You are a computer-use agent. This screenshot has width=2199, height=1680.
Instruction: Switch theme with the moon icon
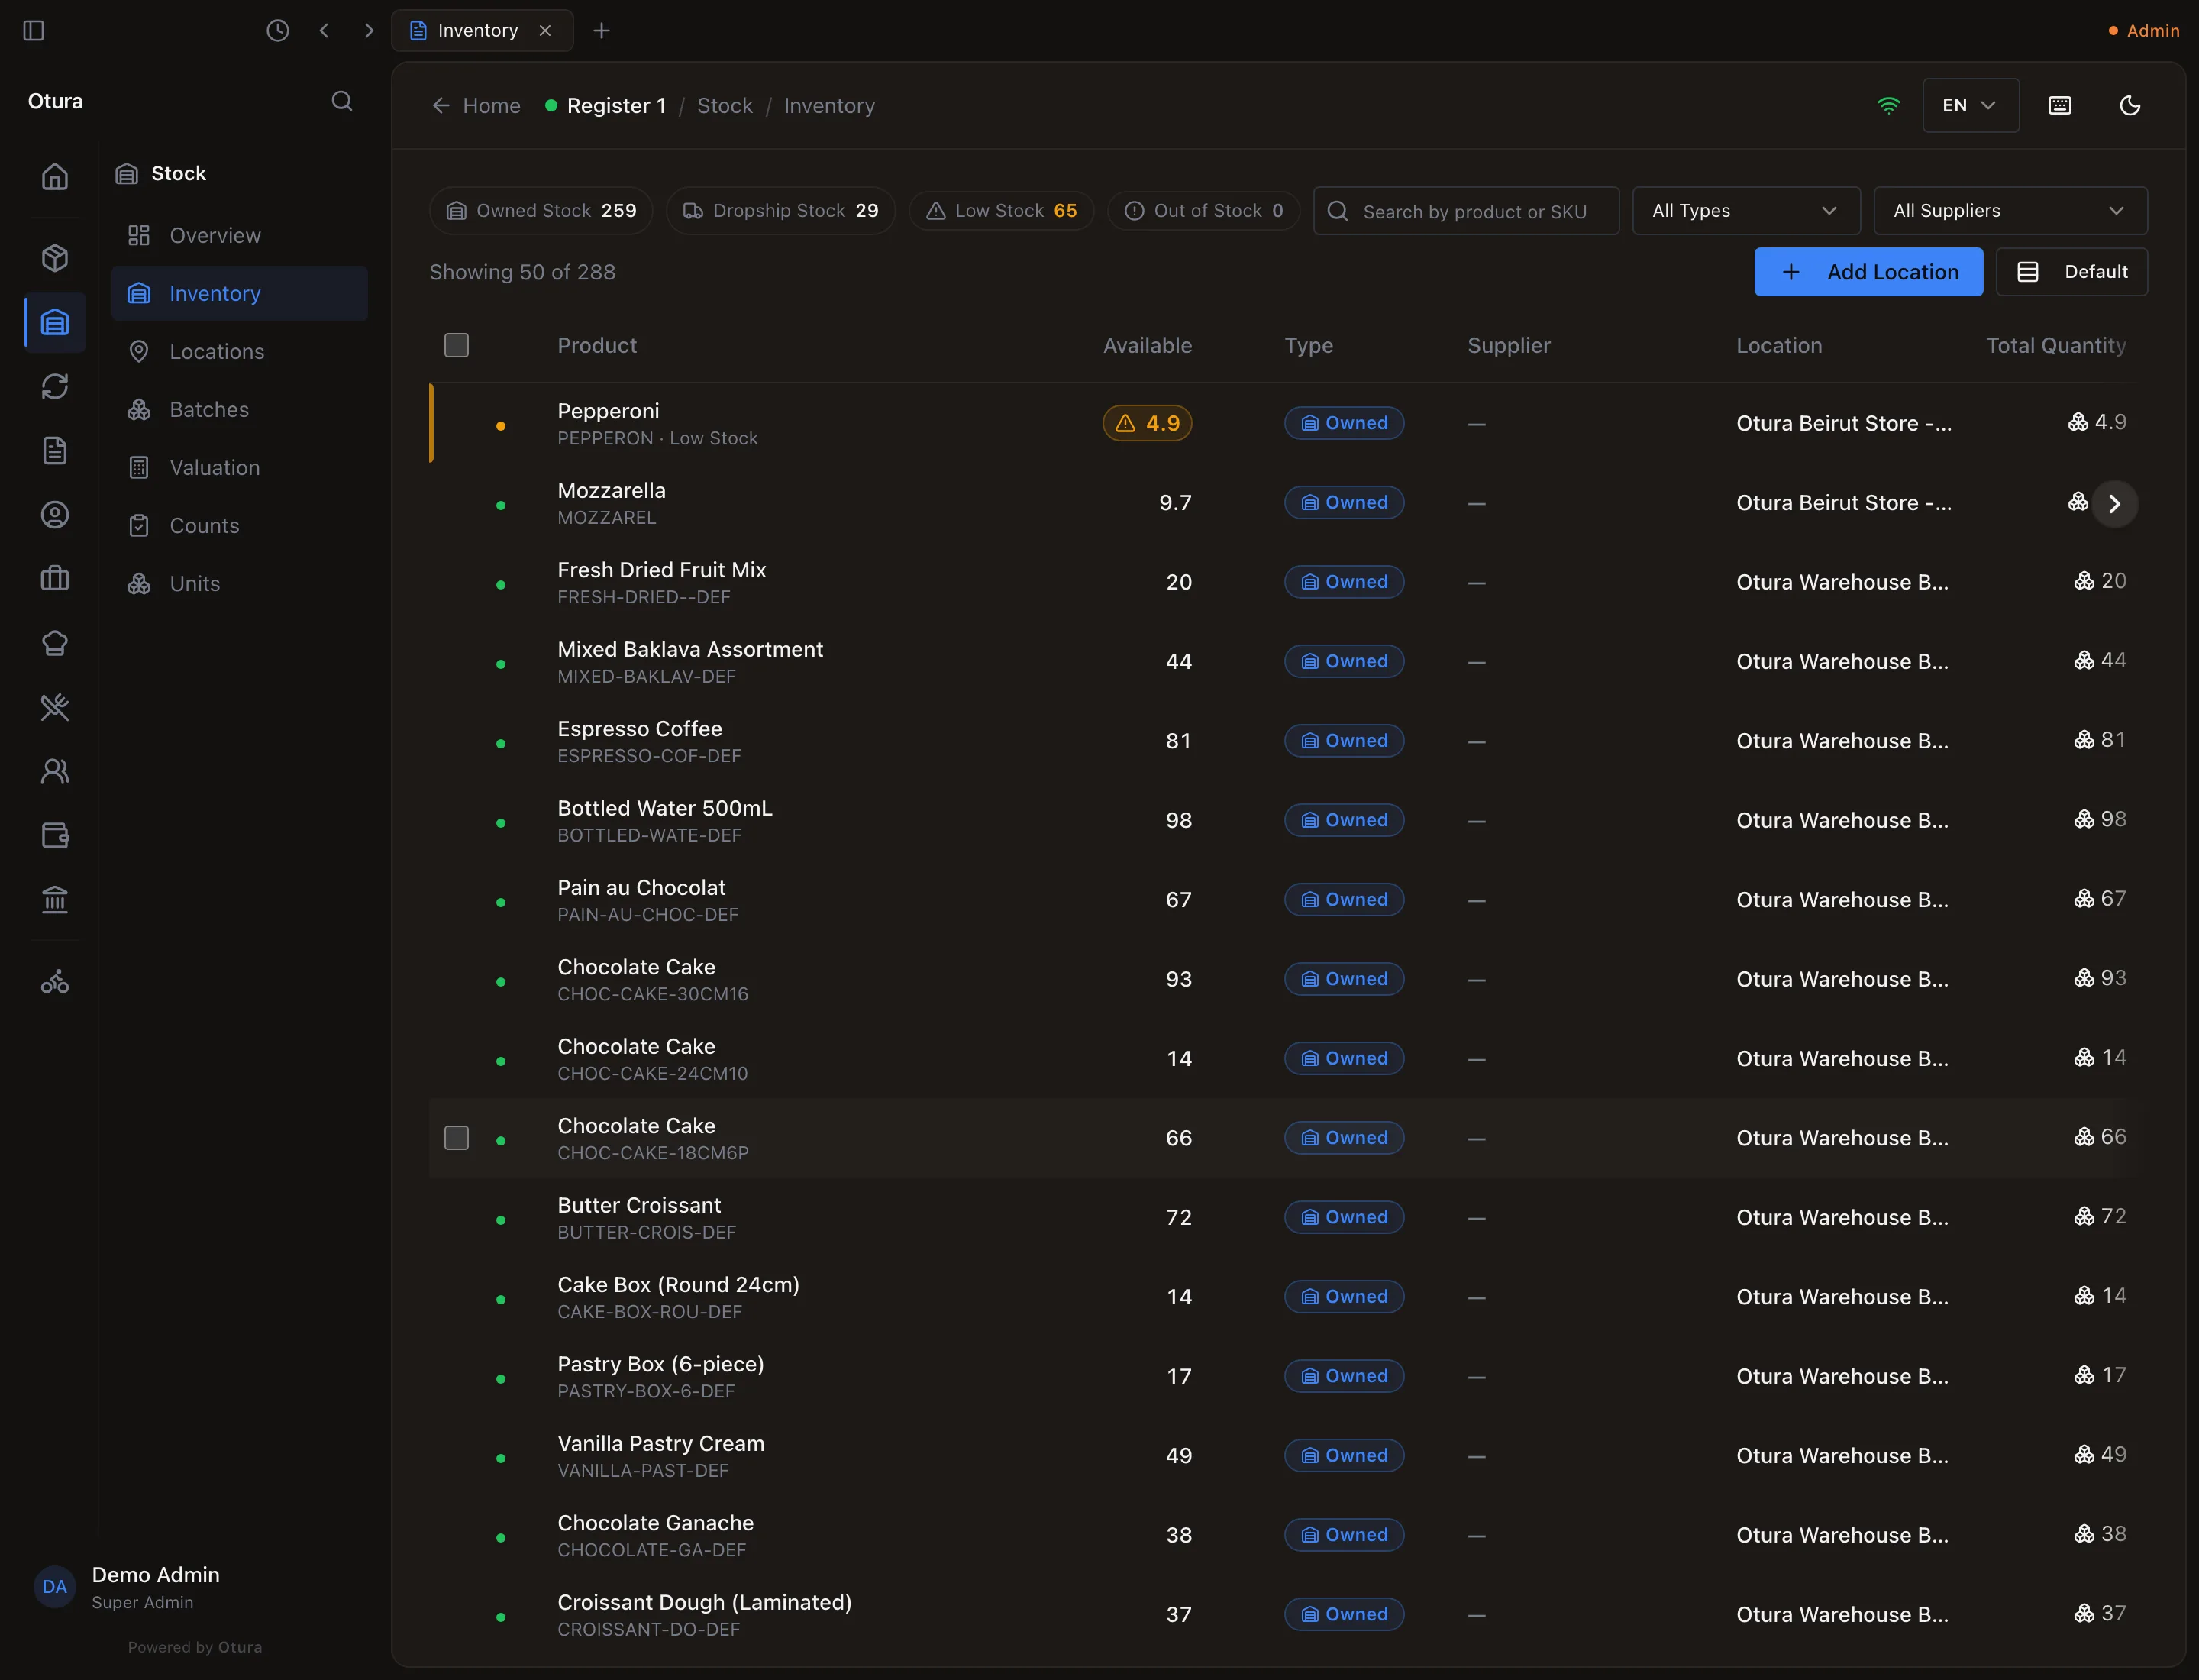point(2130,106)
